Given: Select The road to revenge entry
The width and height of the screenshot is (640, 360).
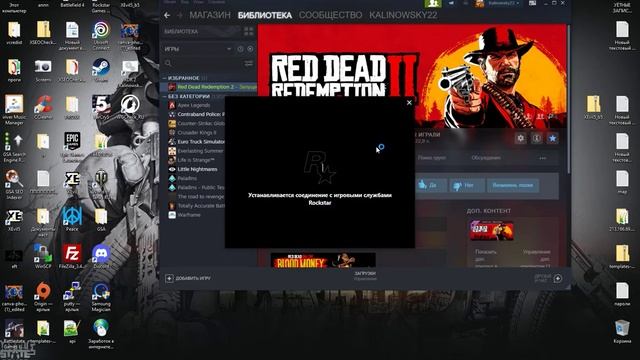Looking at the screenshot, I should tap(197, 197).
